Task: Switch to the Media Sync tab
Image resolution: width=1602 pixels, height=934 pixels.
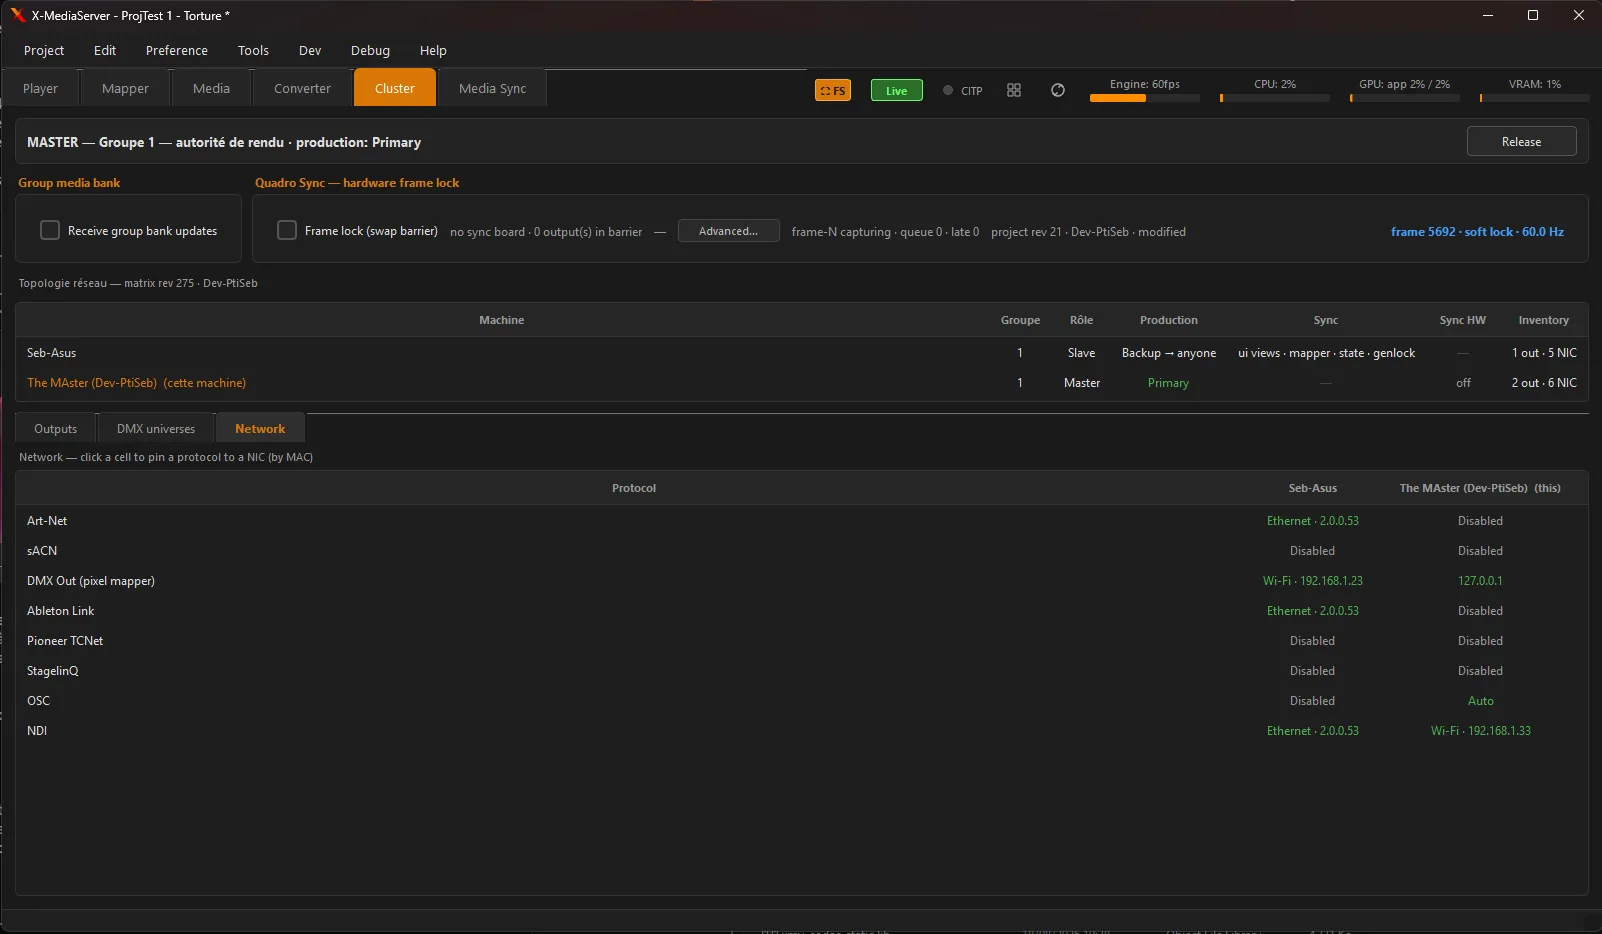Action: (492, 88)
